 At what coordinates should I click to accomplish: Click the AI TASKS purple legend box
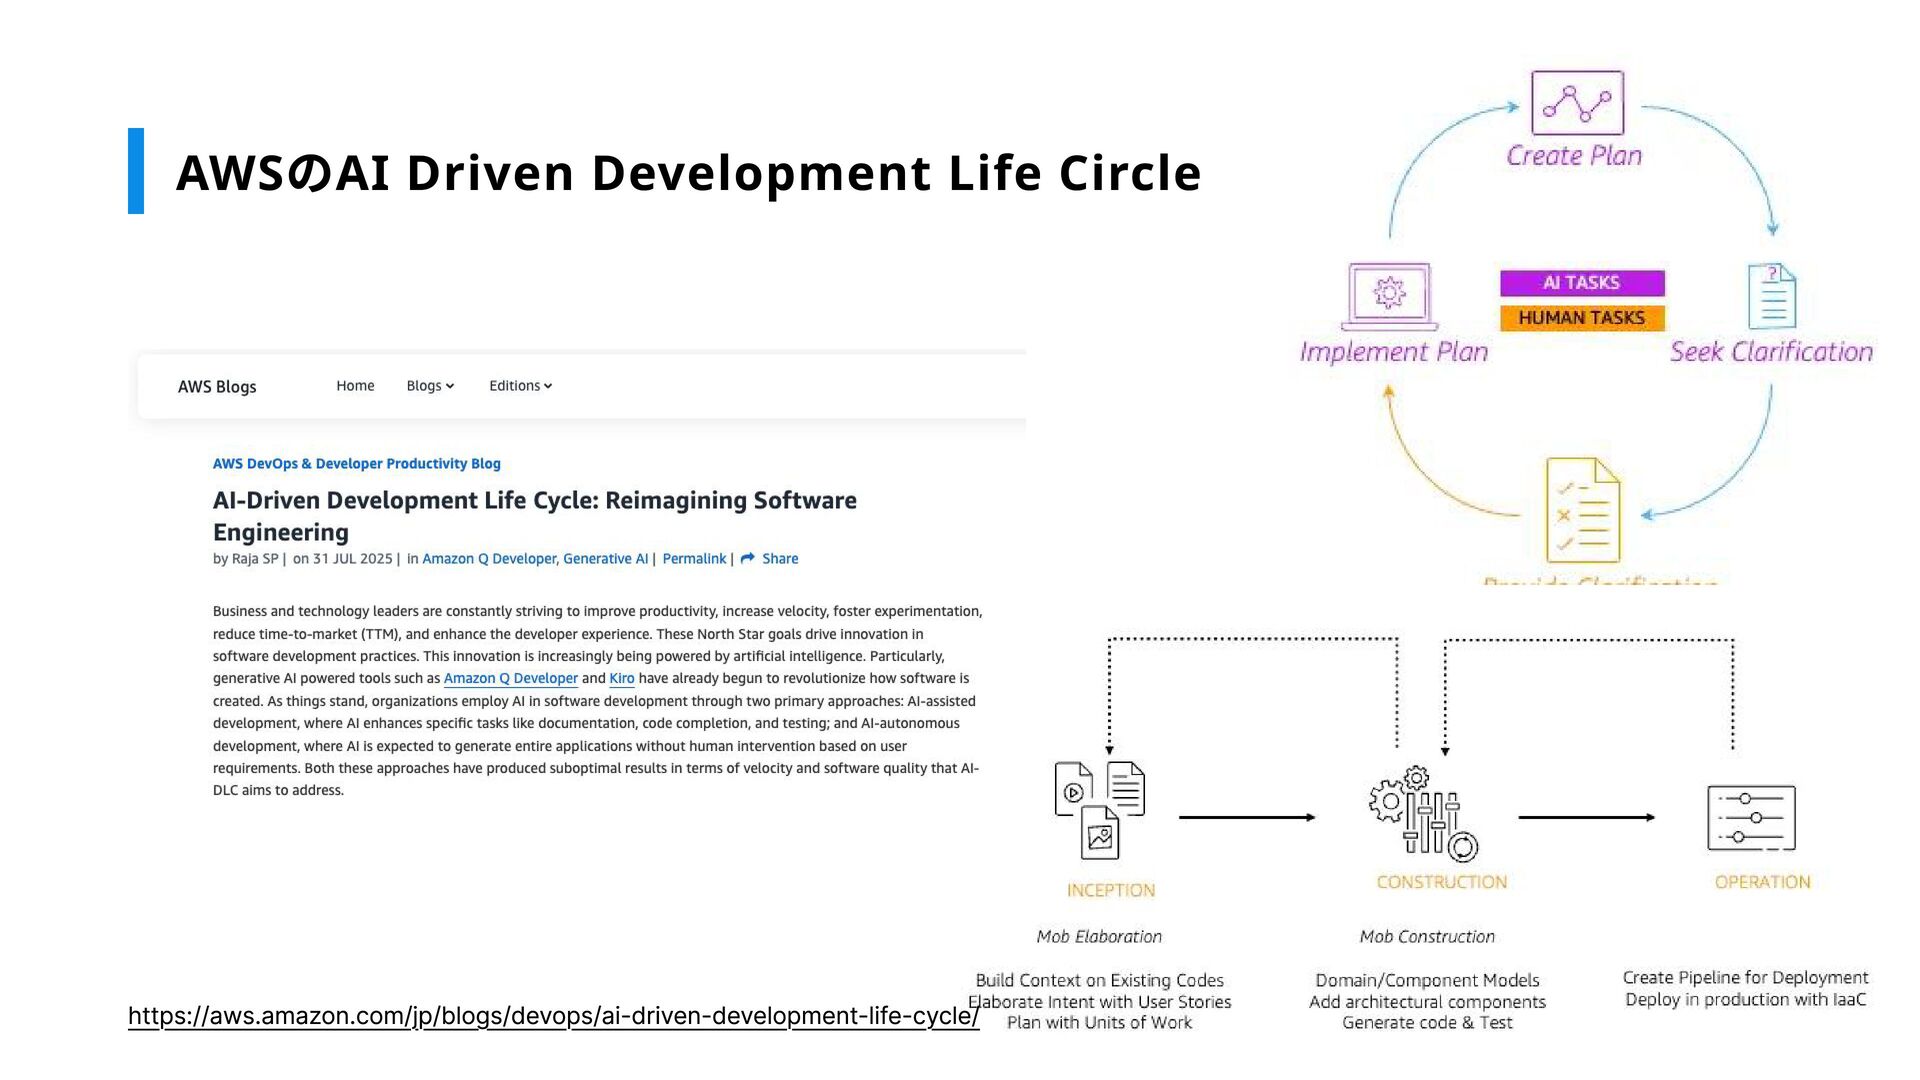[1582, 283]
